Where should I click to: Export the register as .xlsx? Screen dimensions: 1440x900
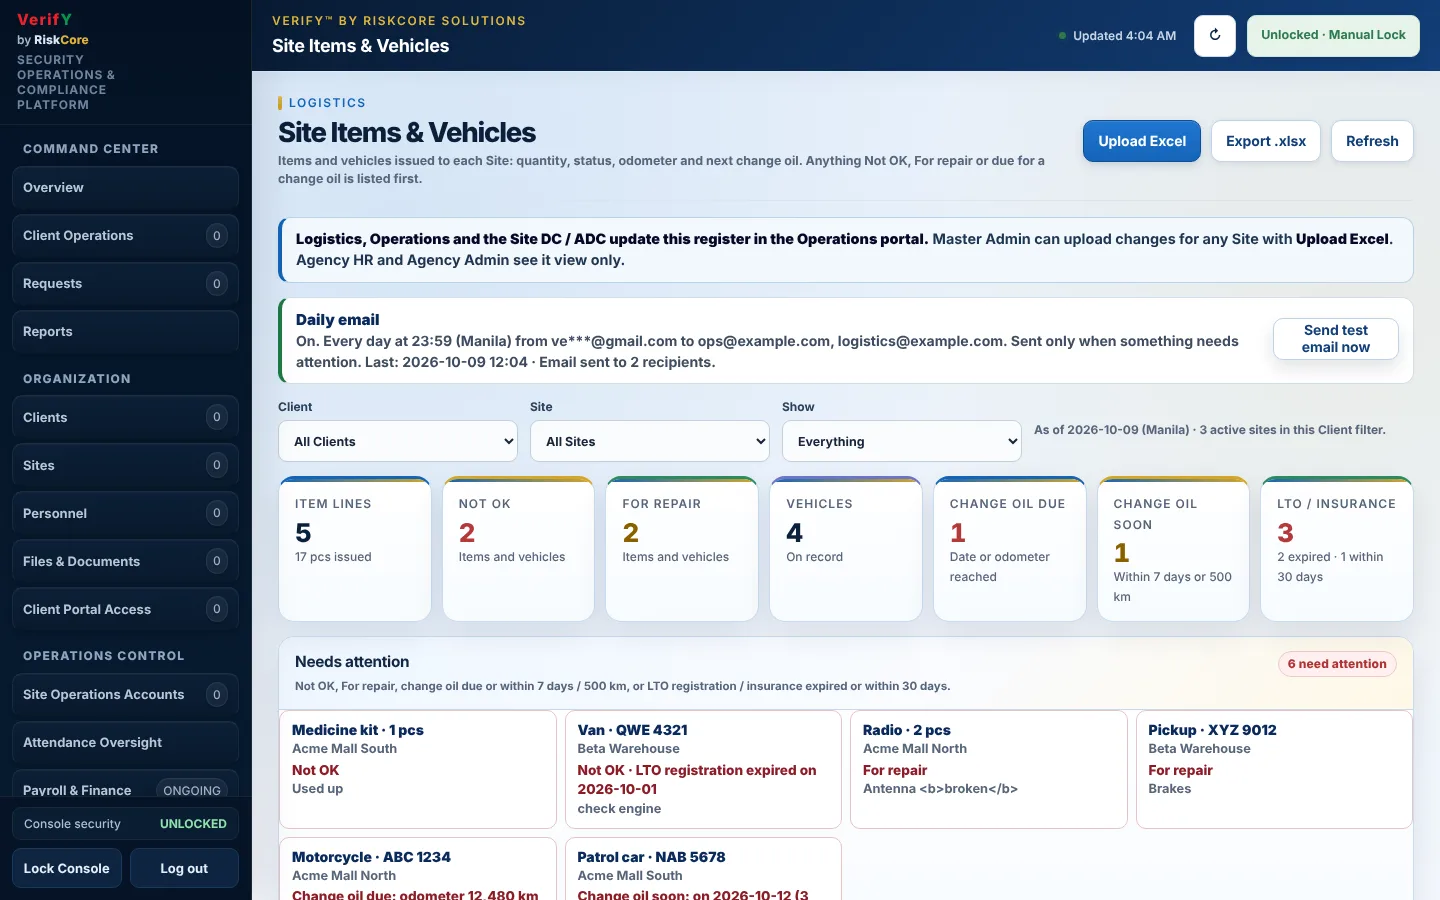coord(1266,141)
